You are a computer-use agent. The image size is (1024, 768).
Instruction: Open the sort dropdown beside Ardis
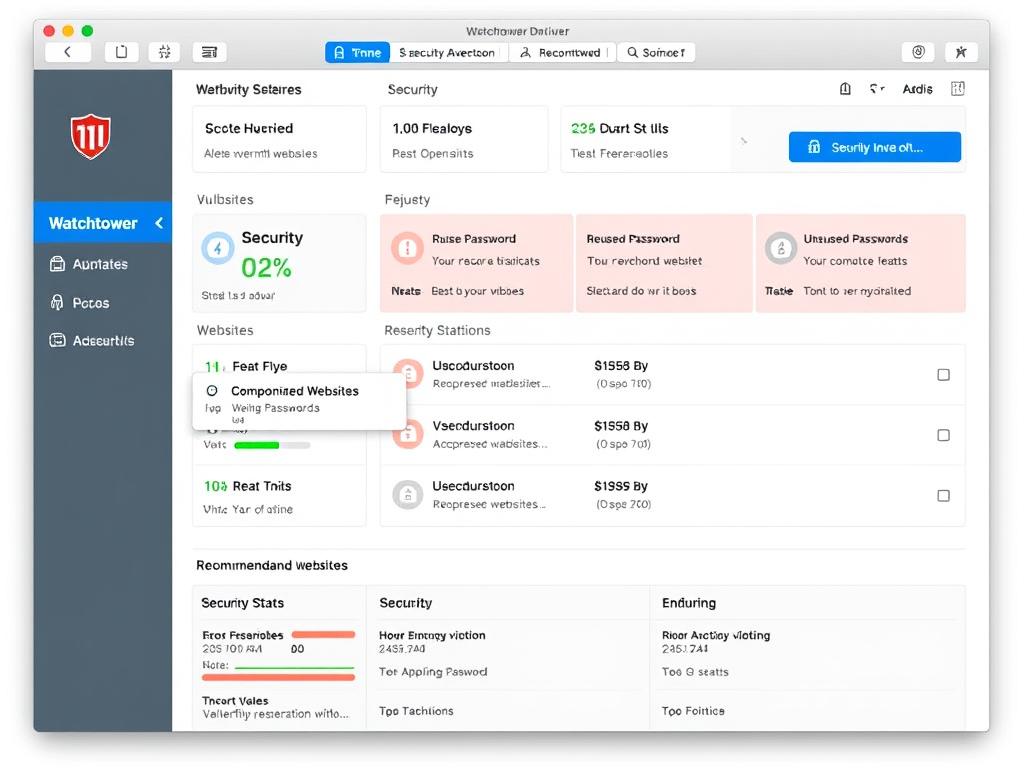point(876,88)
